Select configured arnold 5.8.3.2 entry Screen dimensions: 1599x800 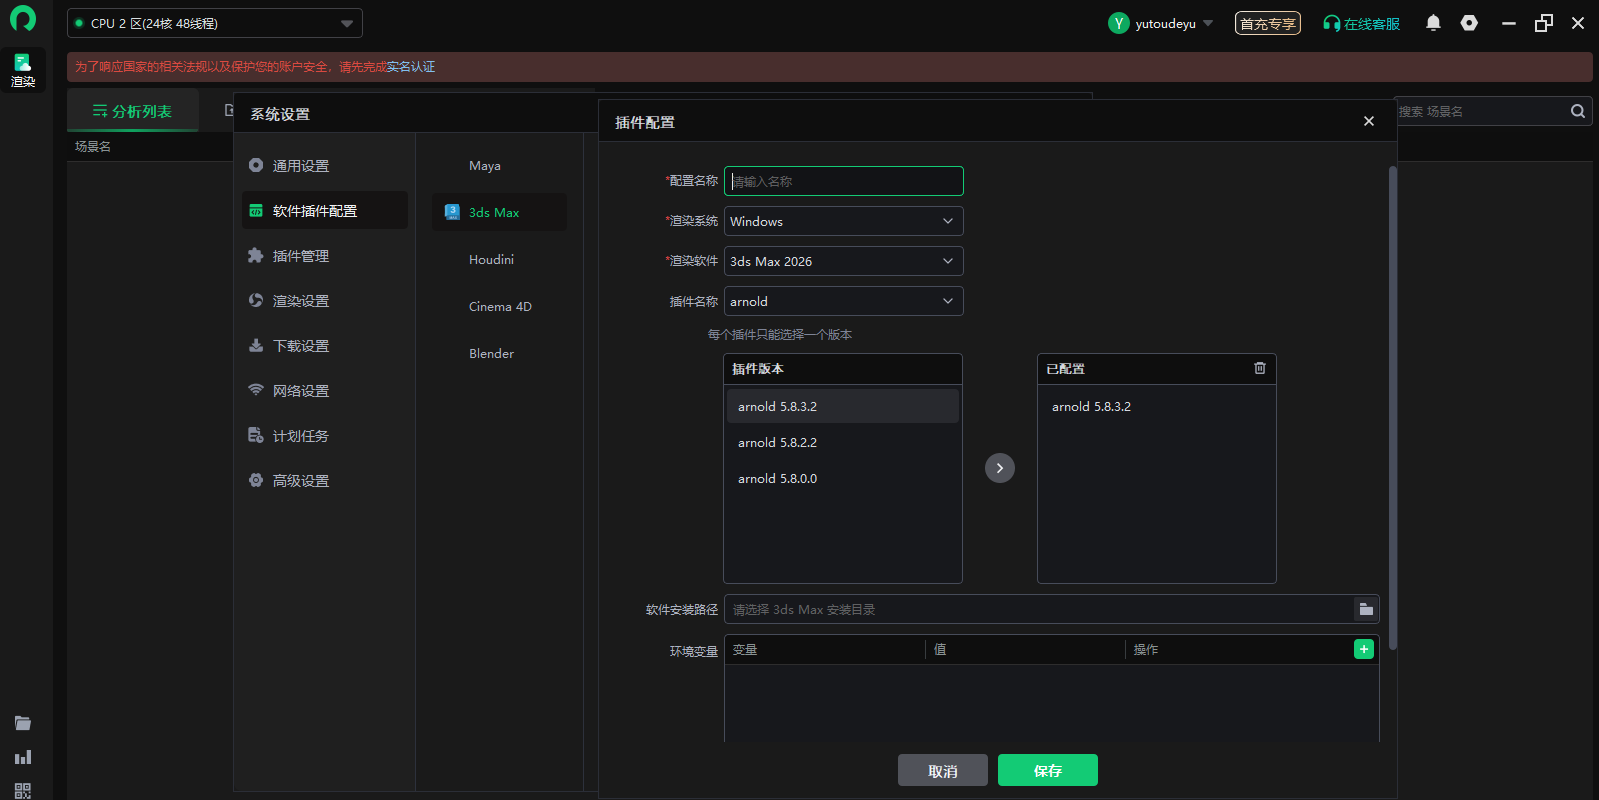click(1156, 406)
